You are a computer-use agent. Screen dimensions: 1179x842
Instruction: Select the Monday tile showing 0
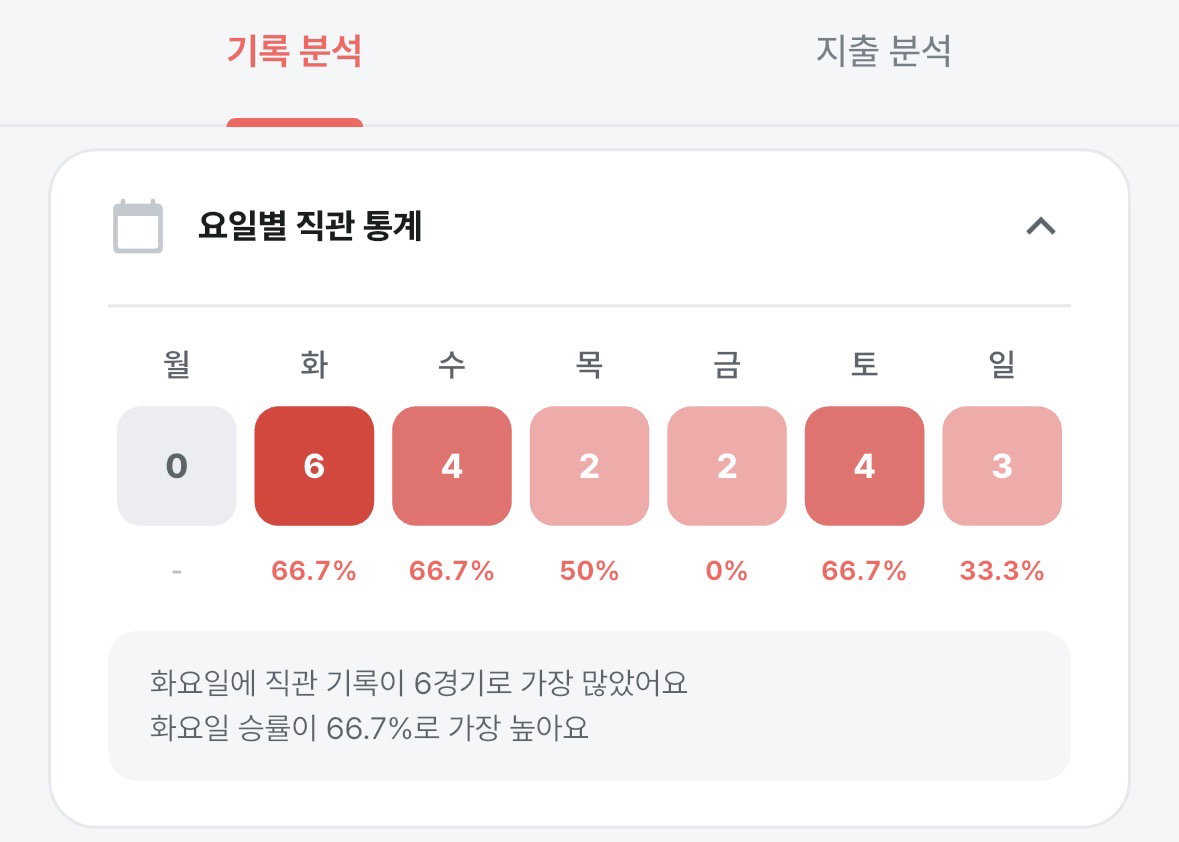177,466
